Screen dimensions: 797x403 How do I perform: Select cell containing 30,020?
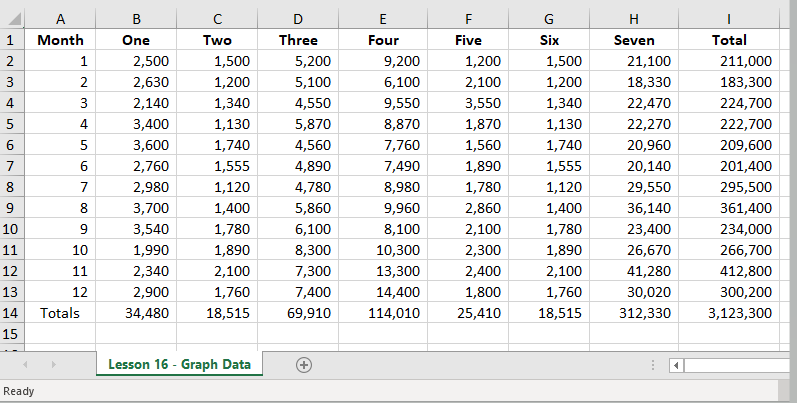click(634, 292)
